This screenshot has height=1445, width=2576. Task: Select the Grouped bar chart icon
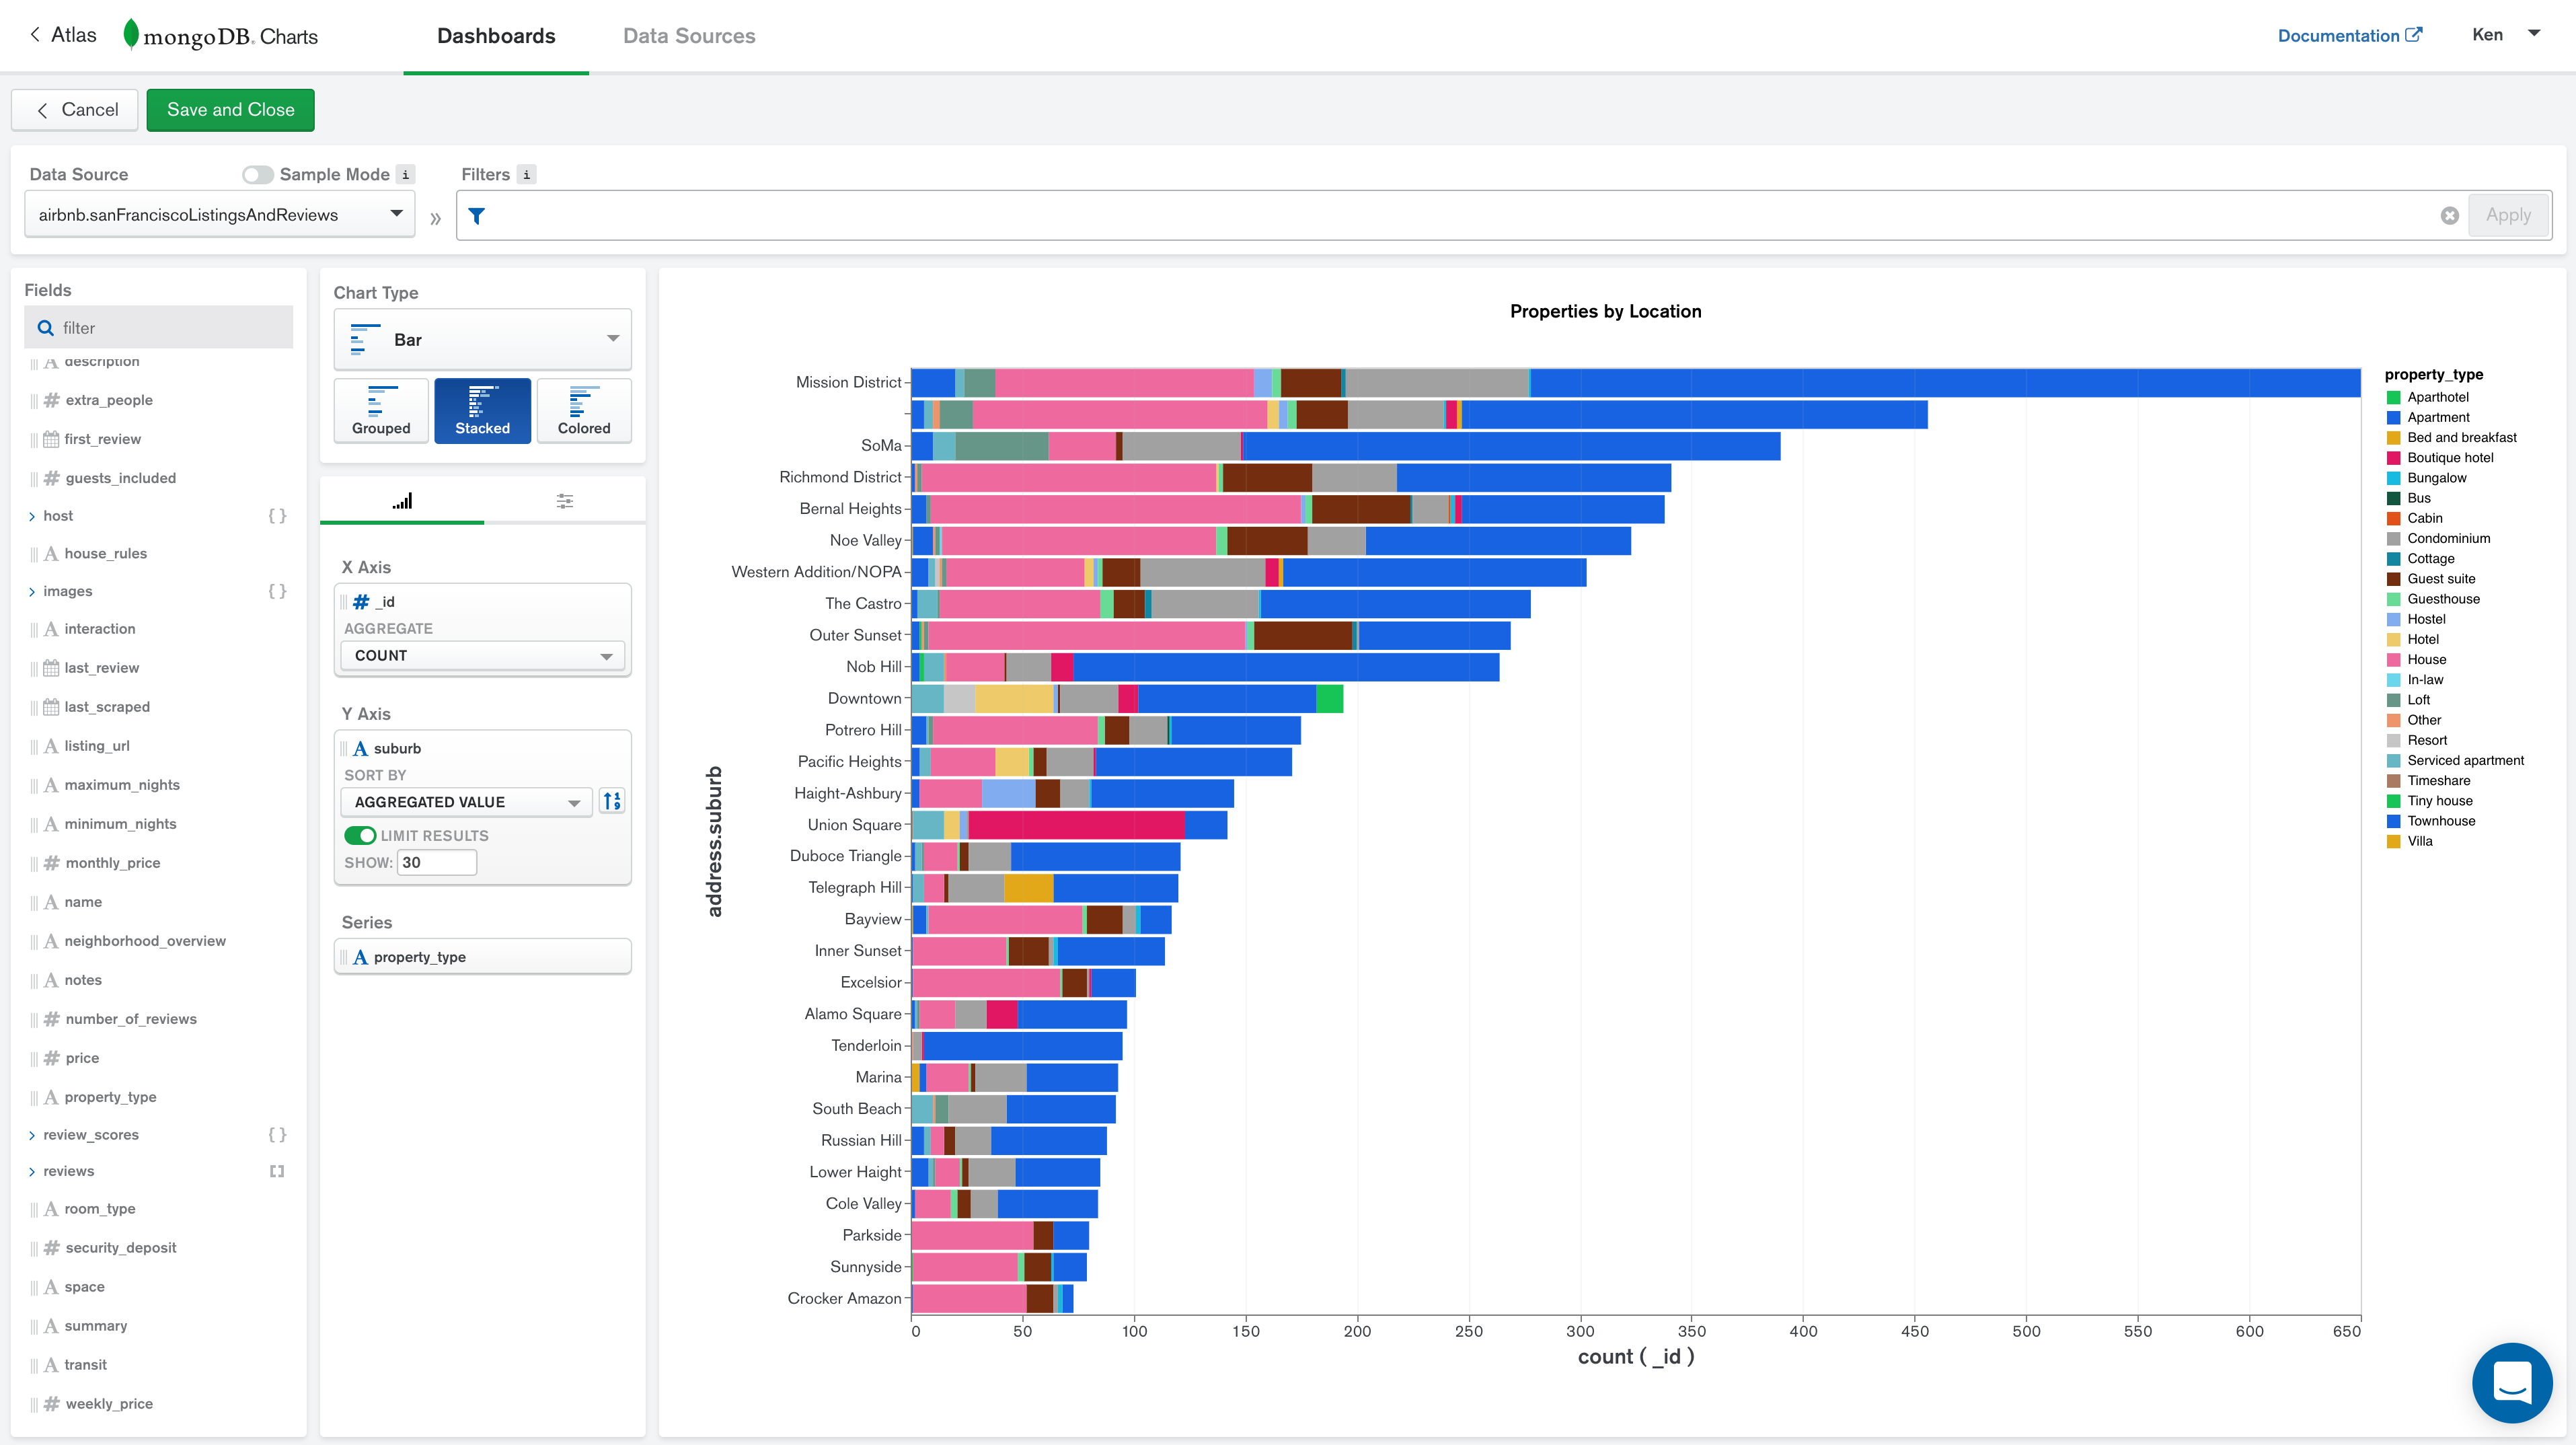(x=381, y=410)
